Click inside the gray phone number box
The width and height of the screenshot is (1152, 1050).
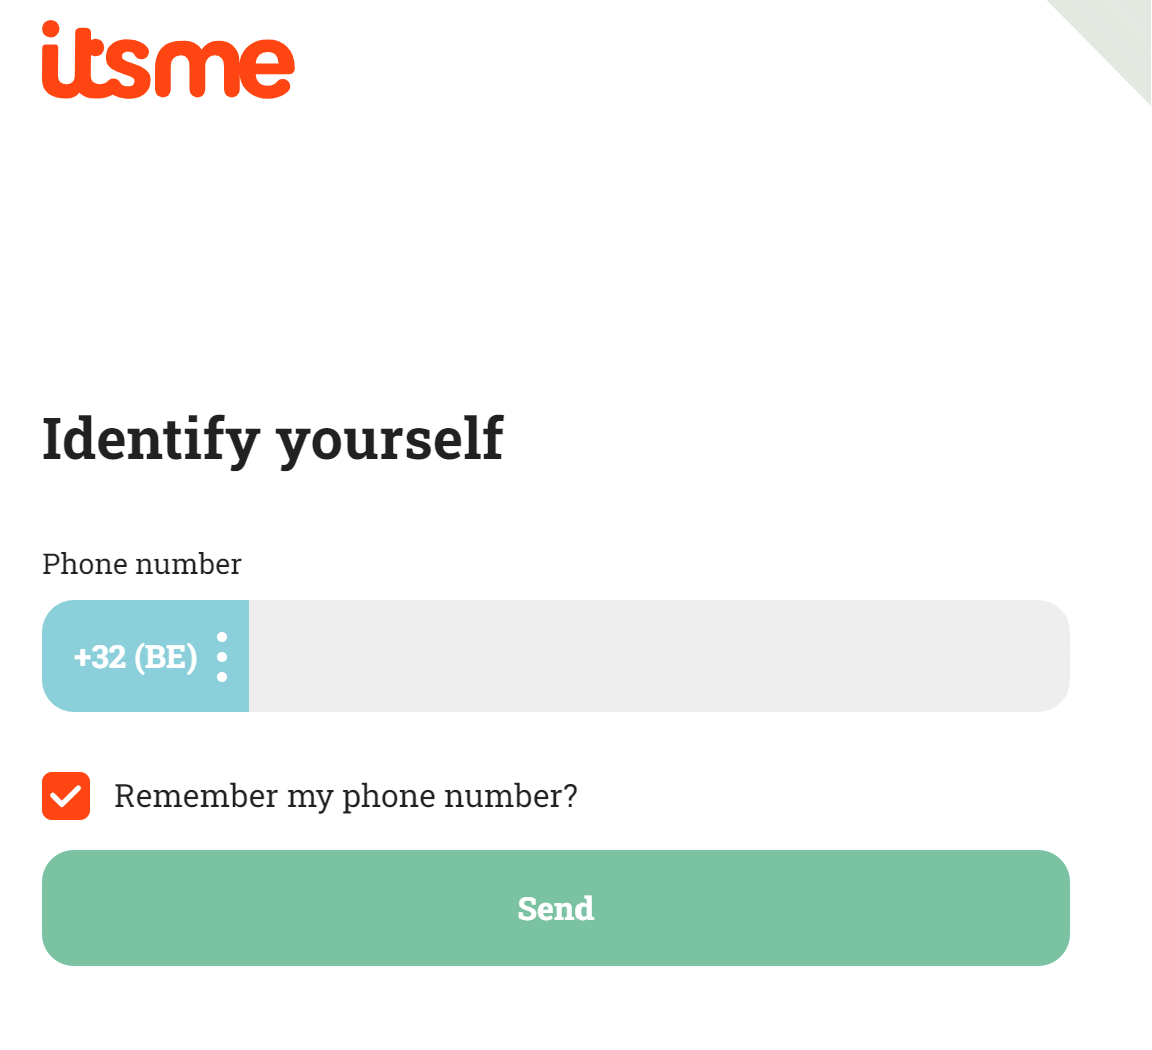(x=658, y=656)
